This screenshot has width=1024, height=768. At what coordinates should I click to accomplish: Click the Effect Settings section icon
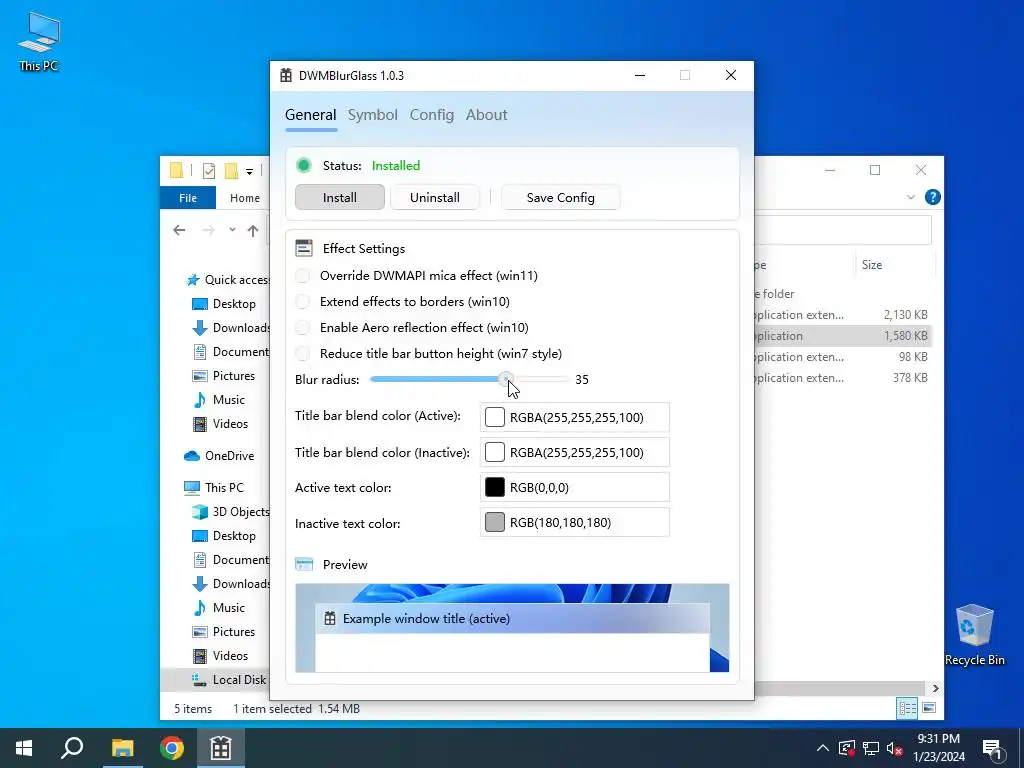pyautogui.click(x=304, y=248)
